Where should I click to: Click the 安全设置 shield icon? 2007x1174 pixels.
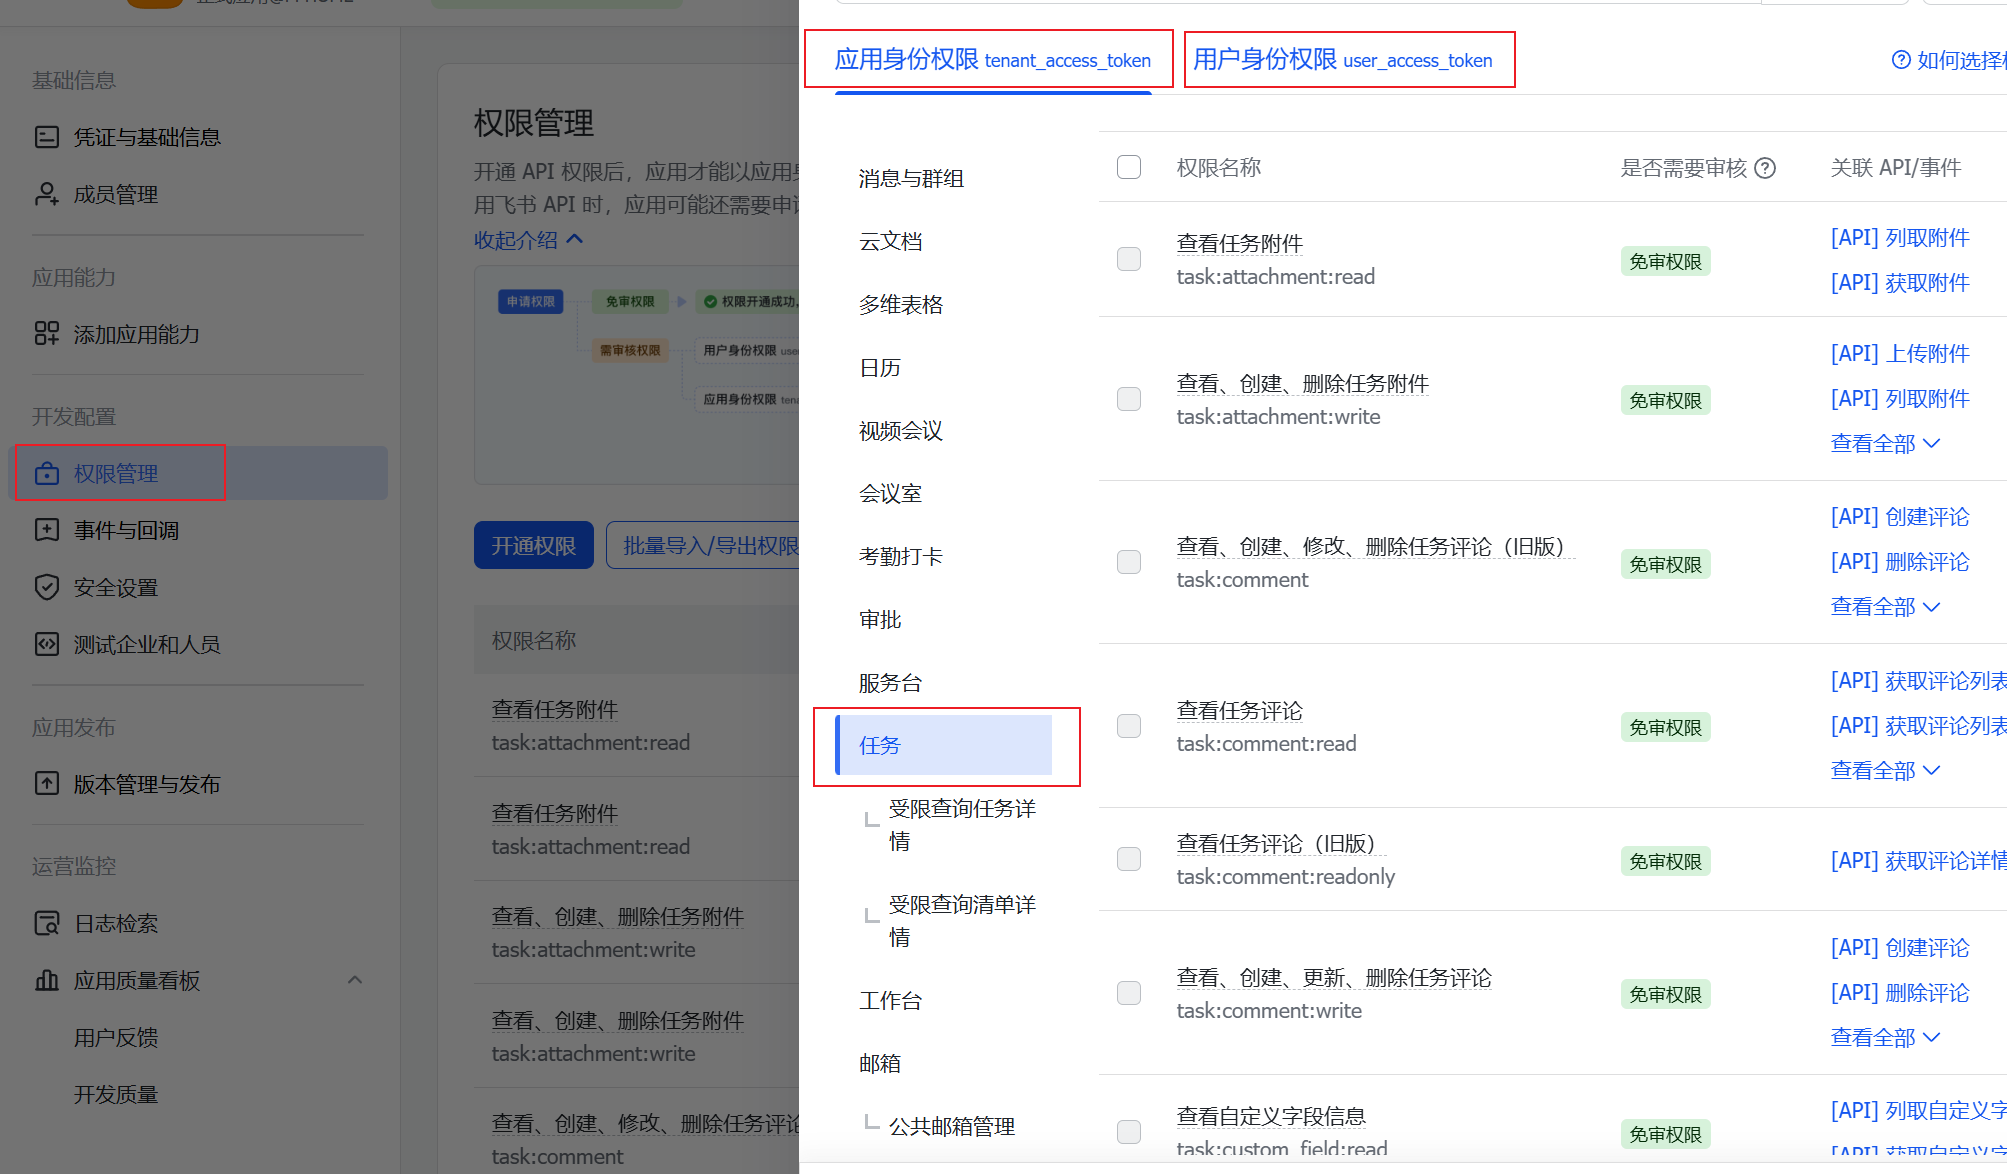pyautogui.click(x=47, y=587)
